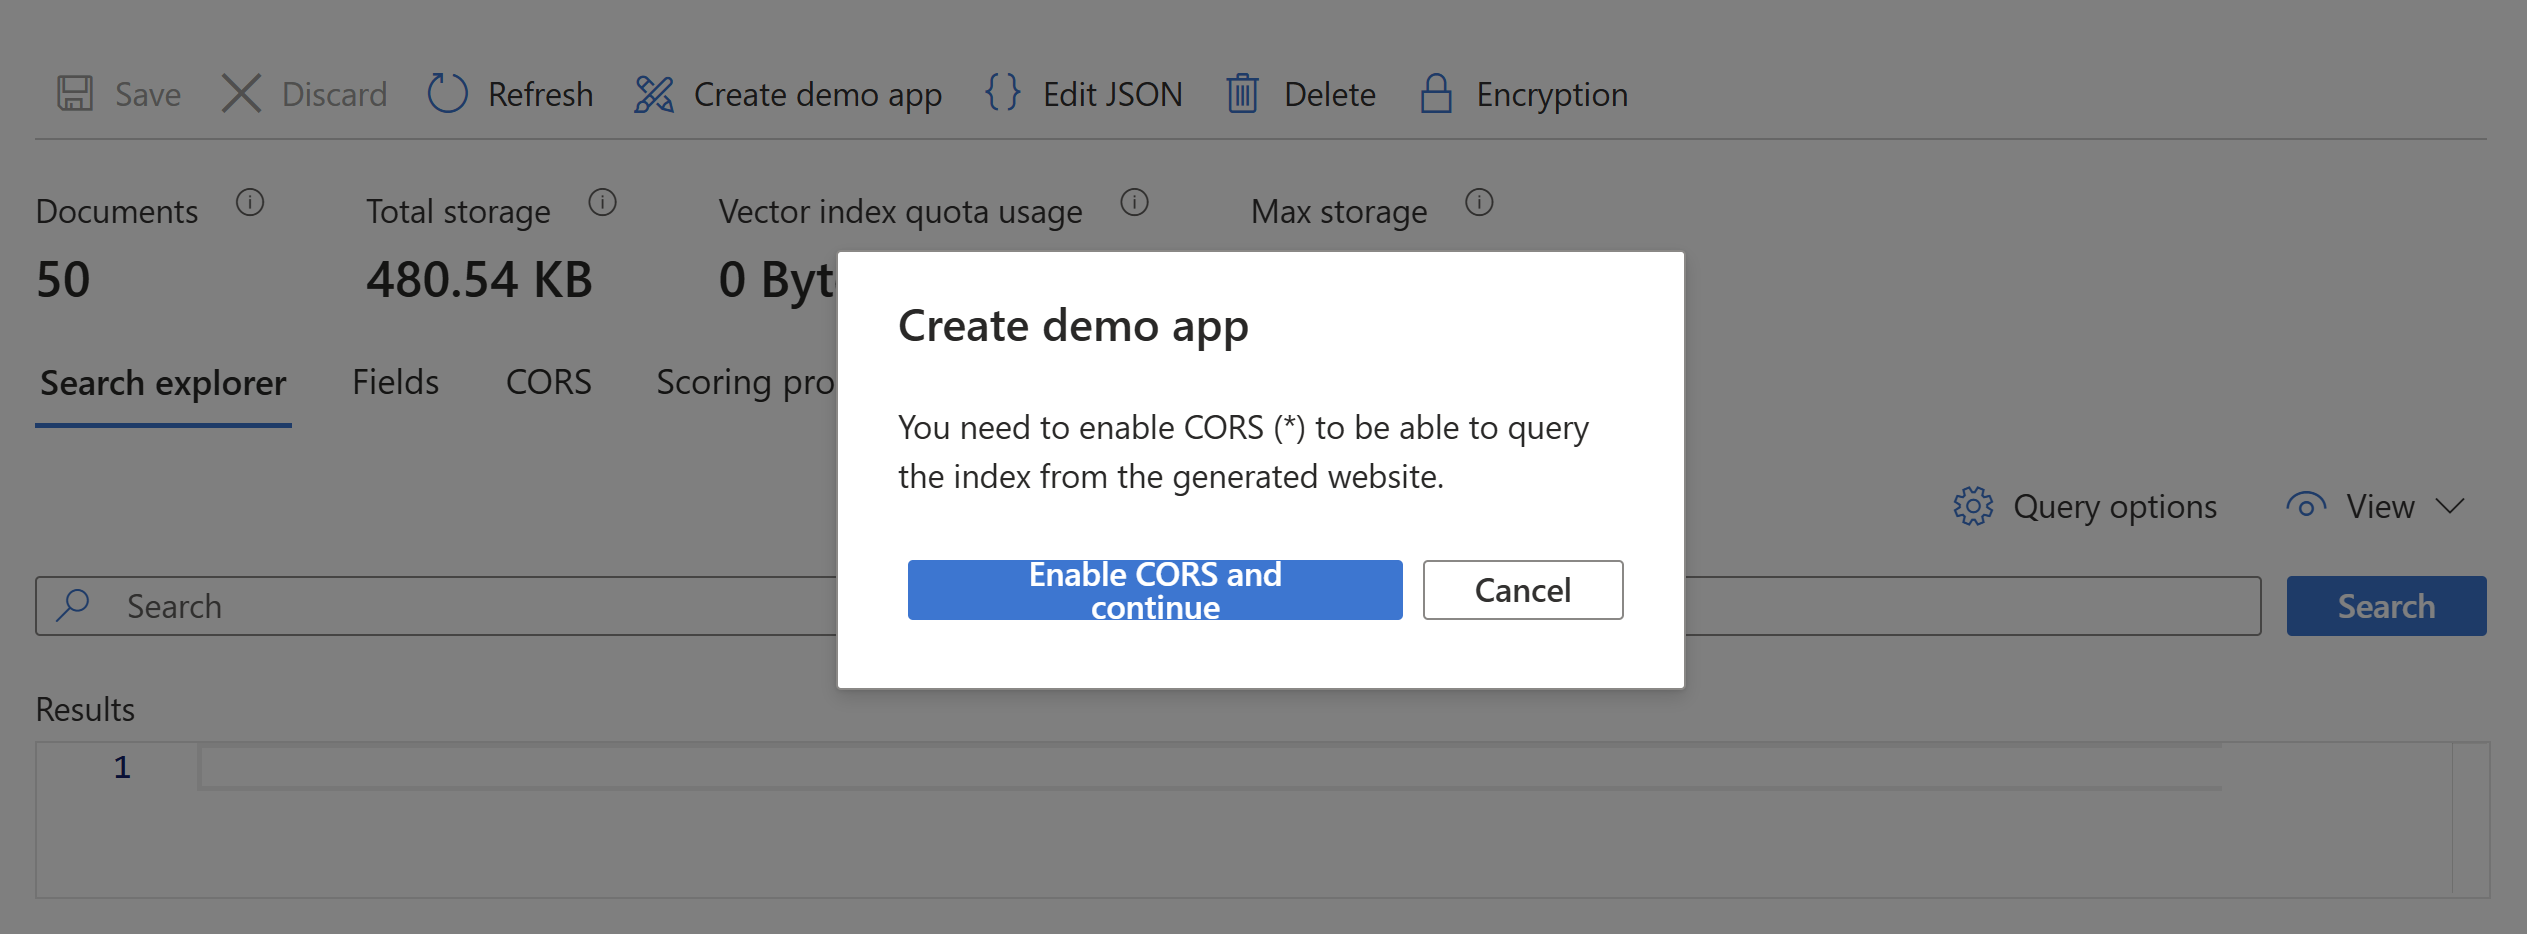
Task: Click the blue Search button
Action: pyautogui.click(x=2385, y=606)
